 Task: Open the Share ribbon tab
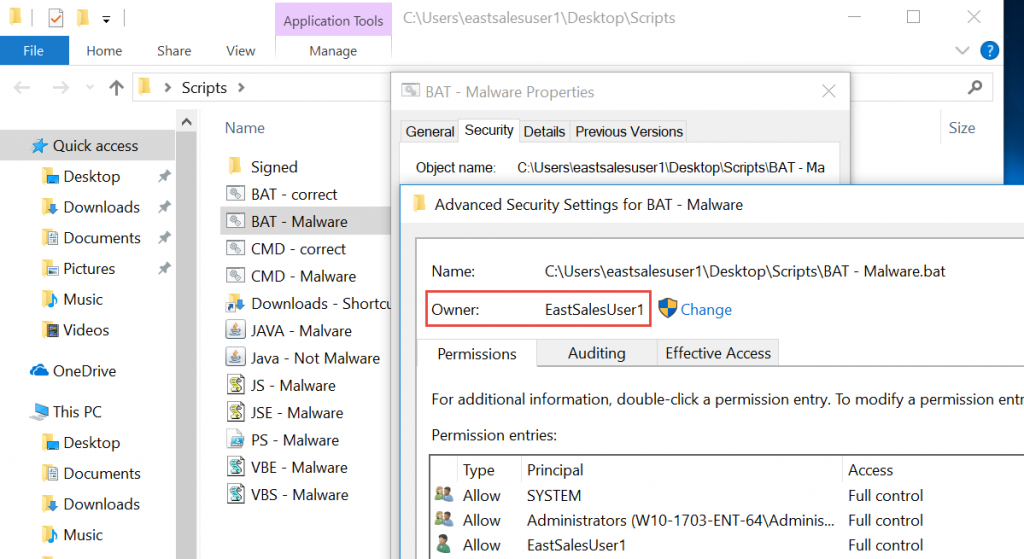[174, 50]
